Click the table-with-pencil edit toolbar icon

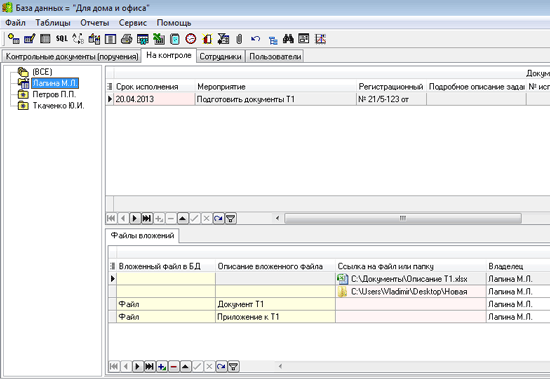click(30, 39)
